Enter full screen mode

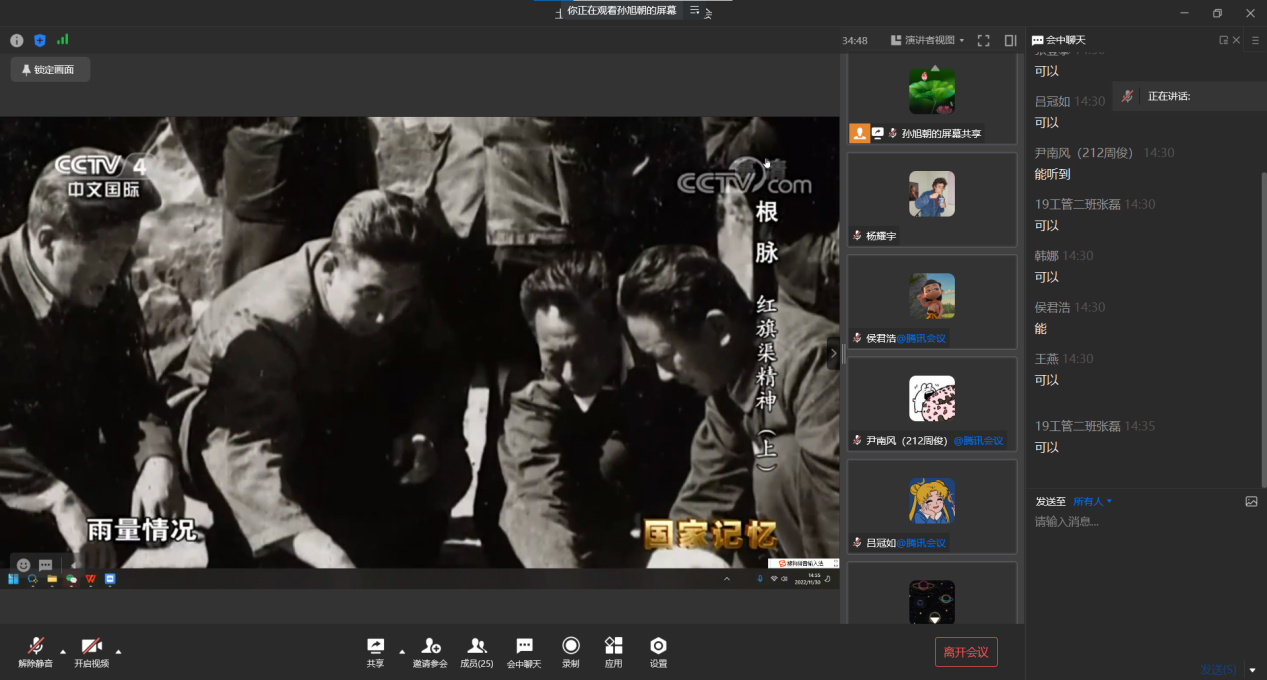click(983, 41)
